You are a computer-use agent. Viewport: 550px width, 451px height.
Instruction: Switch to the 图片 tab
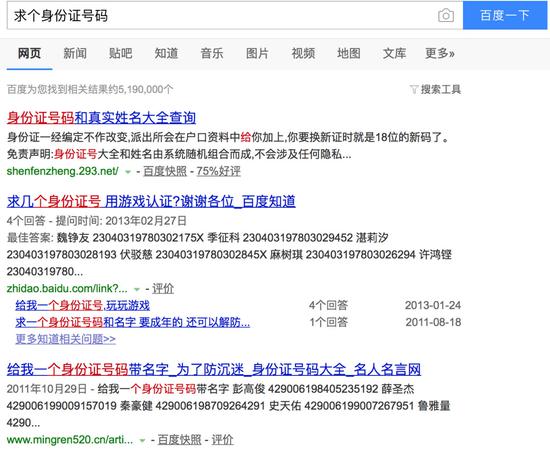pos(257,53)
